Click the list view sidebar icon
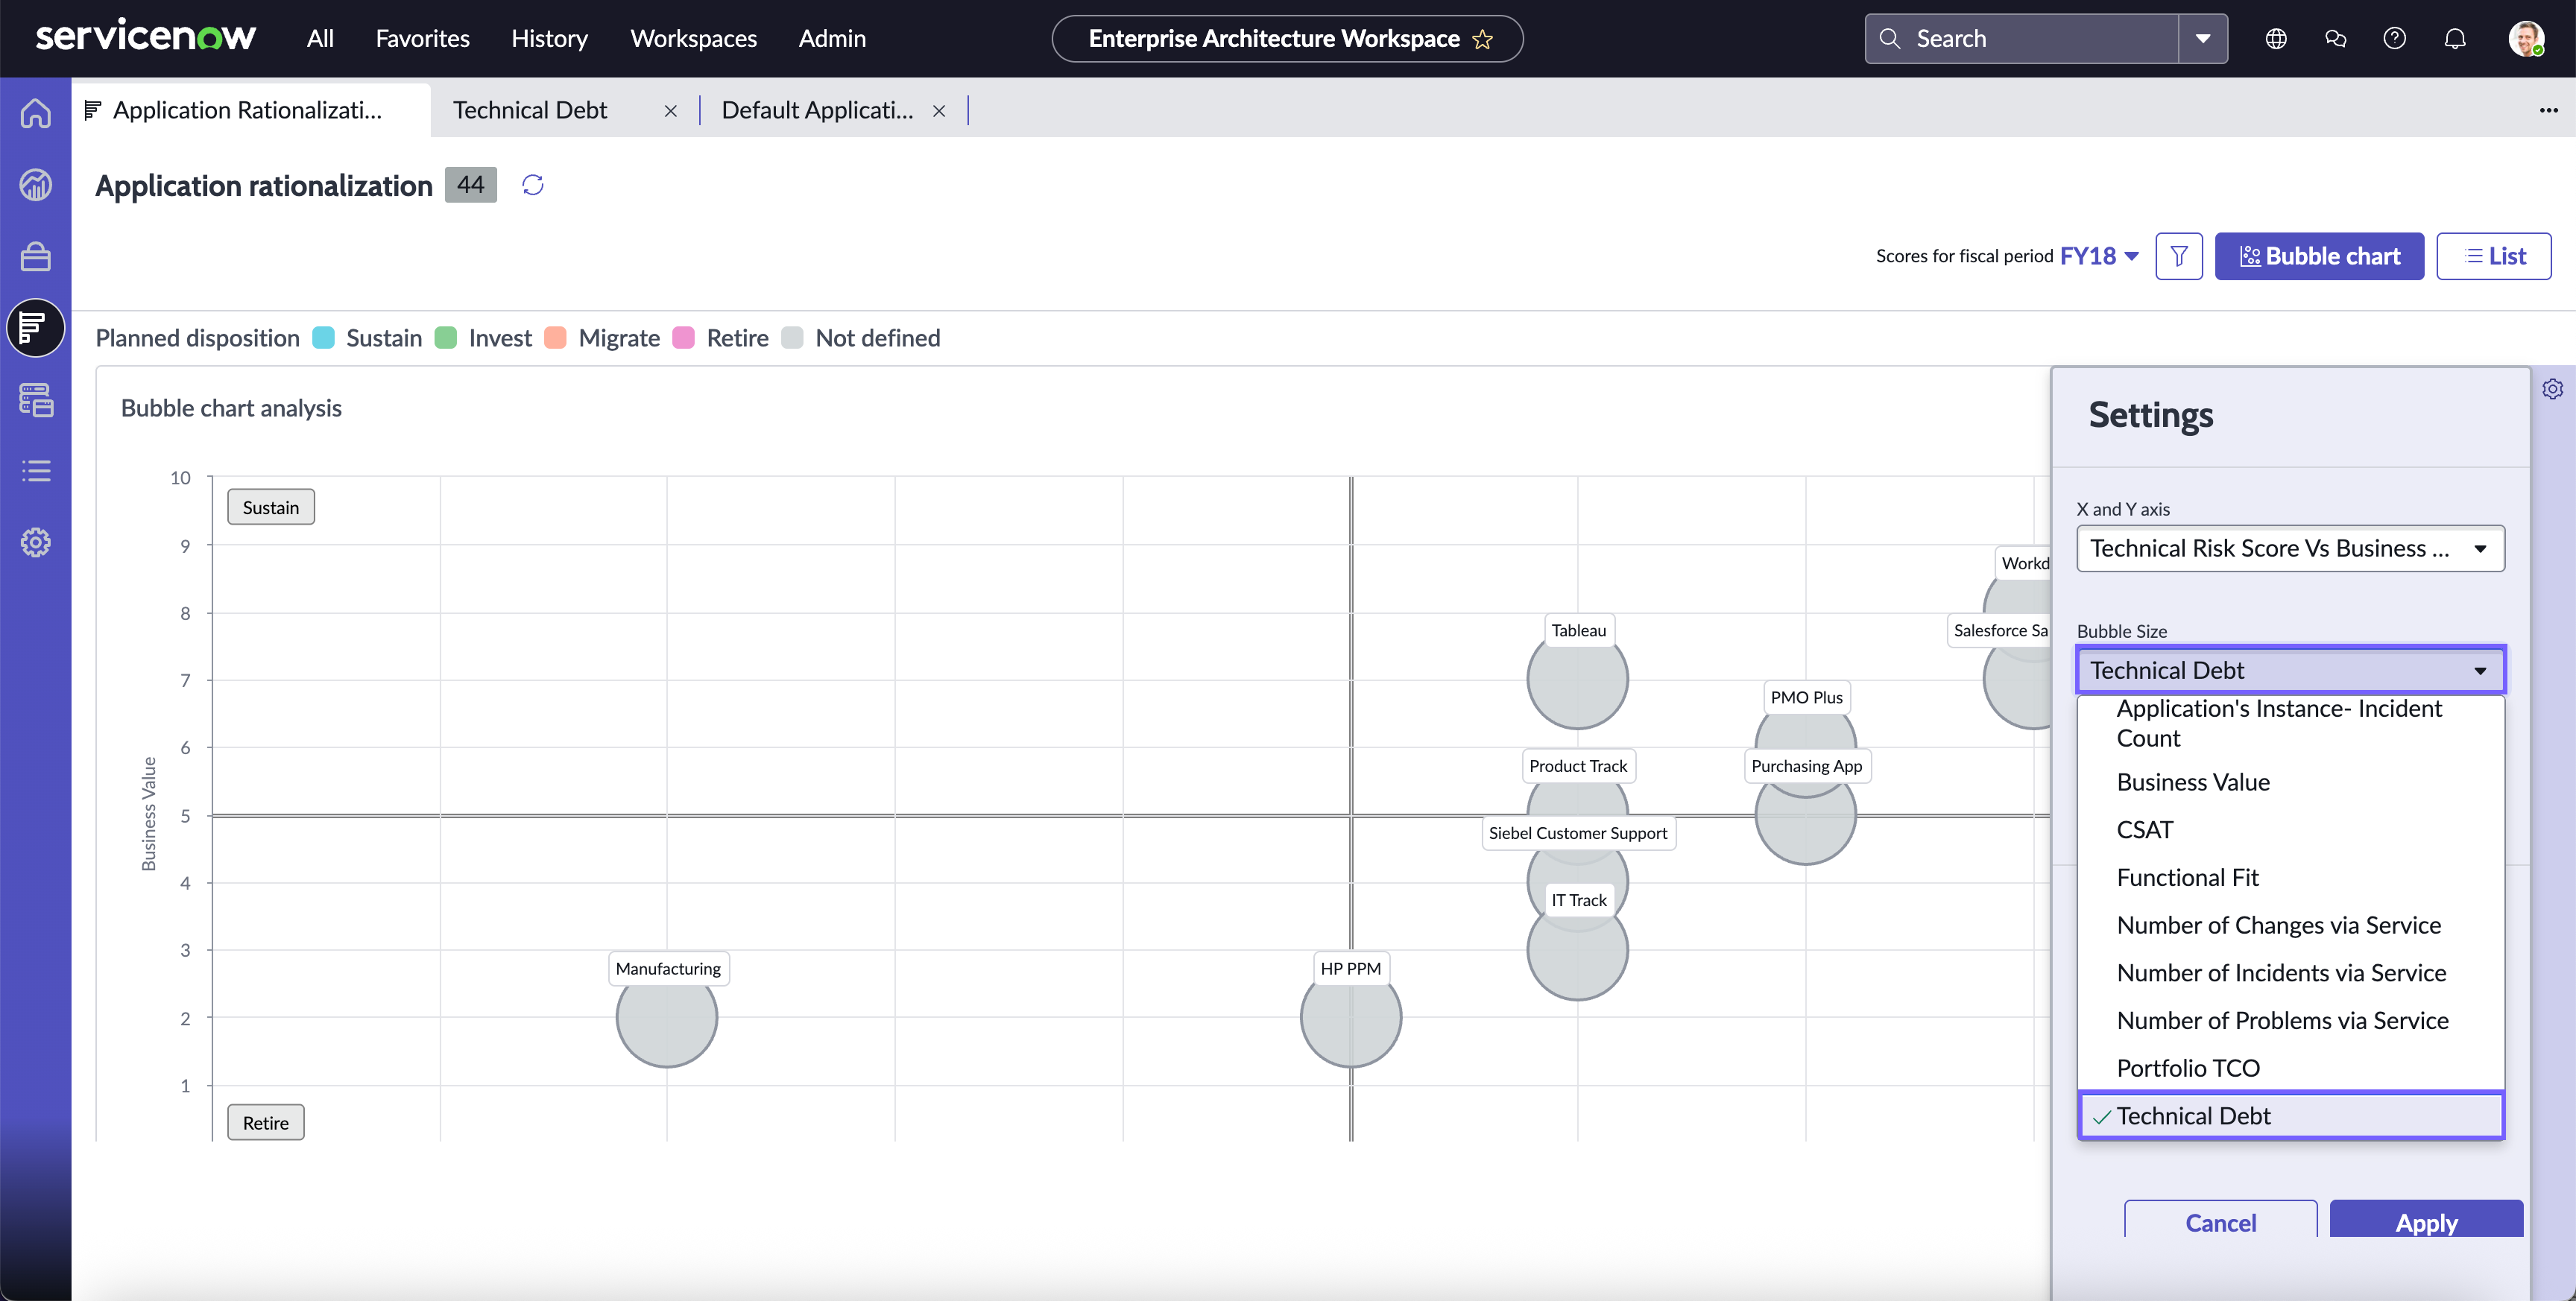 pyautogui.click(x=36, y=471)
